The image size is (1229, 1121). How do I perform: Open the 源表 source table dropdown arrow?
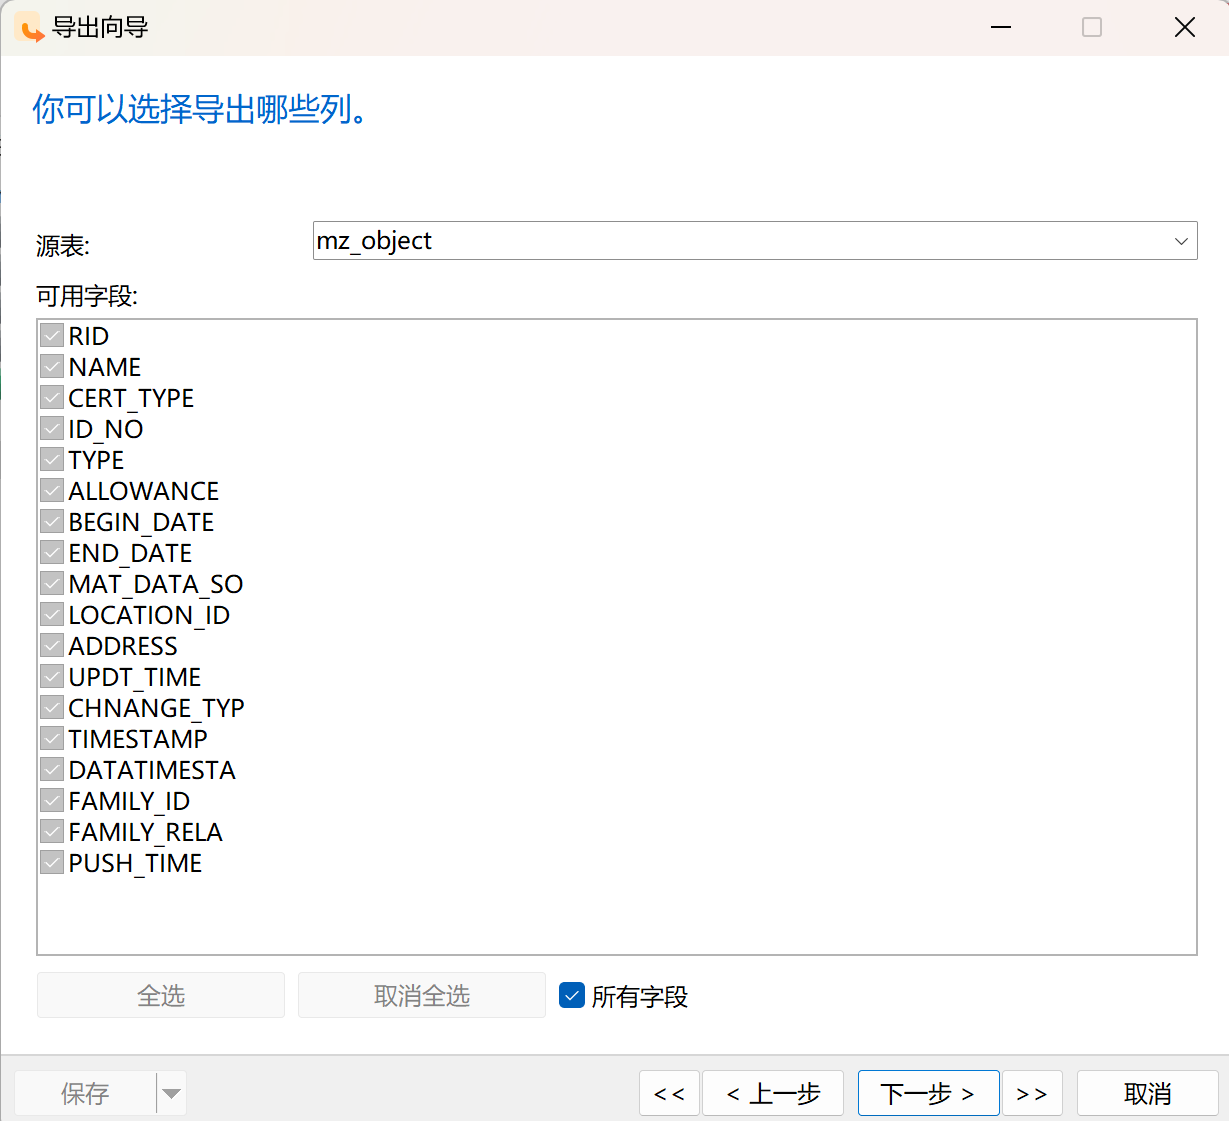tap(1181, 241)
